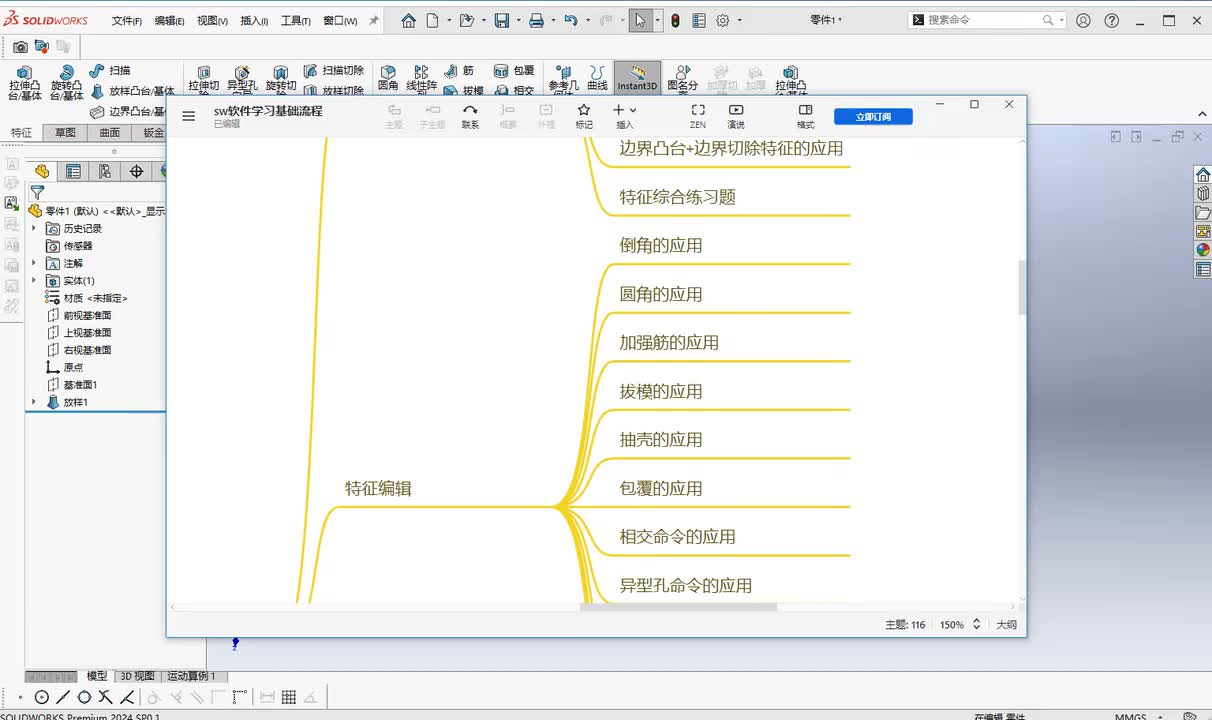The width and height of the screenshot is (1212, 720).
Task: Click the Print icon
Action: (x=536, y=20)
